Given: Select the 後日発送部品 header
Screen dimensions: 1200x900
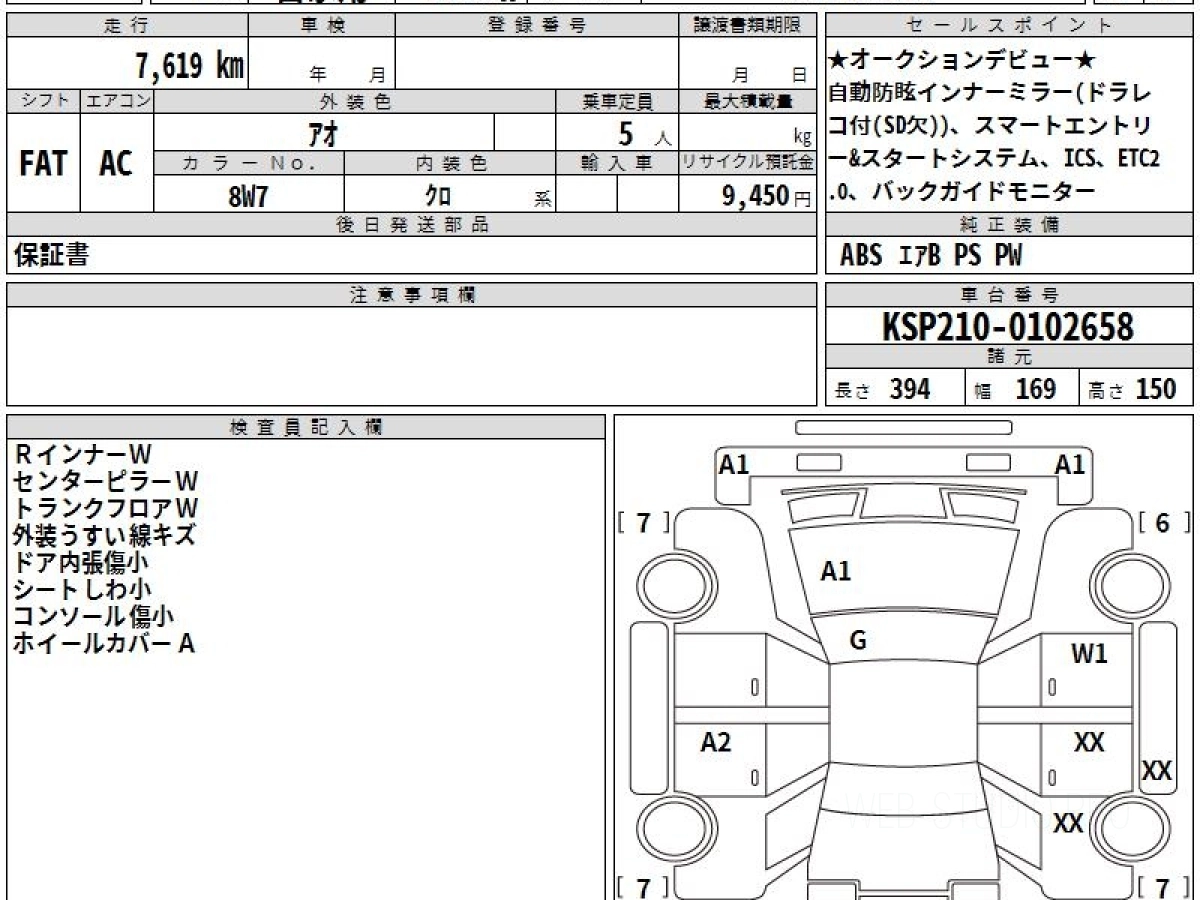Looking at the screenshot, I should pyautogui.click(x=411, y=225).
